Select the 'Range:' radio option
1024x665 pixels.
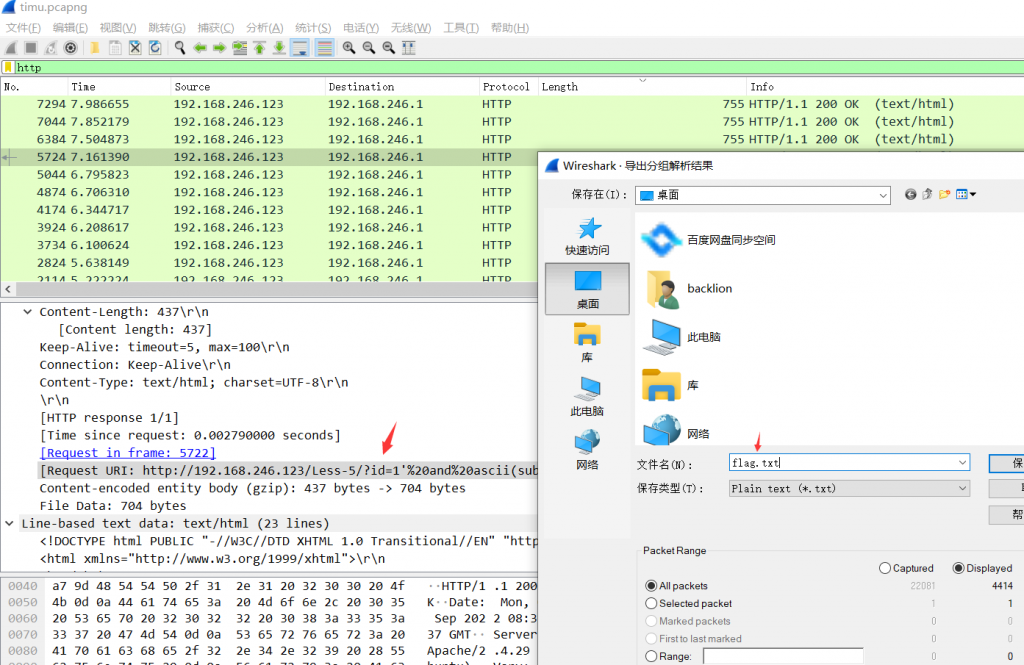point(652,656)
